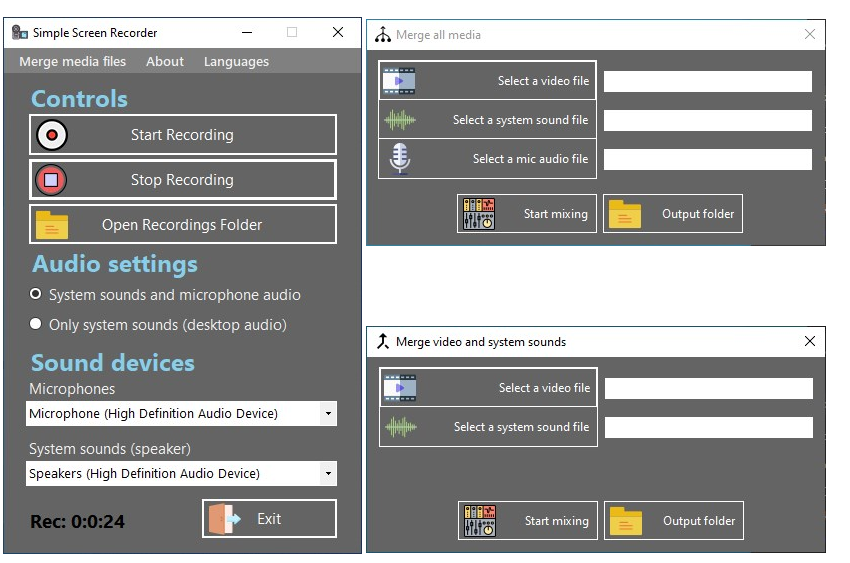850x563 pixels.
Task: Select Only system sounds (desktop audio) option
Action: pos(36,323)
